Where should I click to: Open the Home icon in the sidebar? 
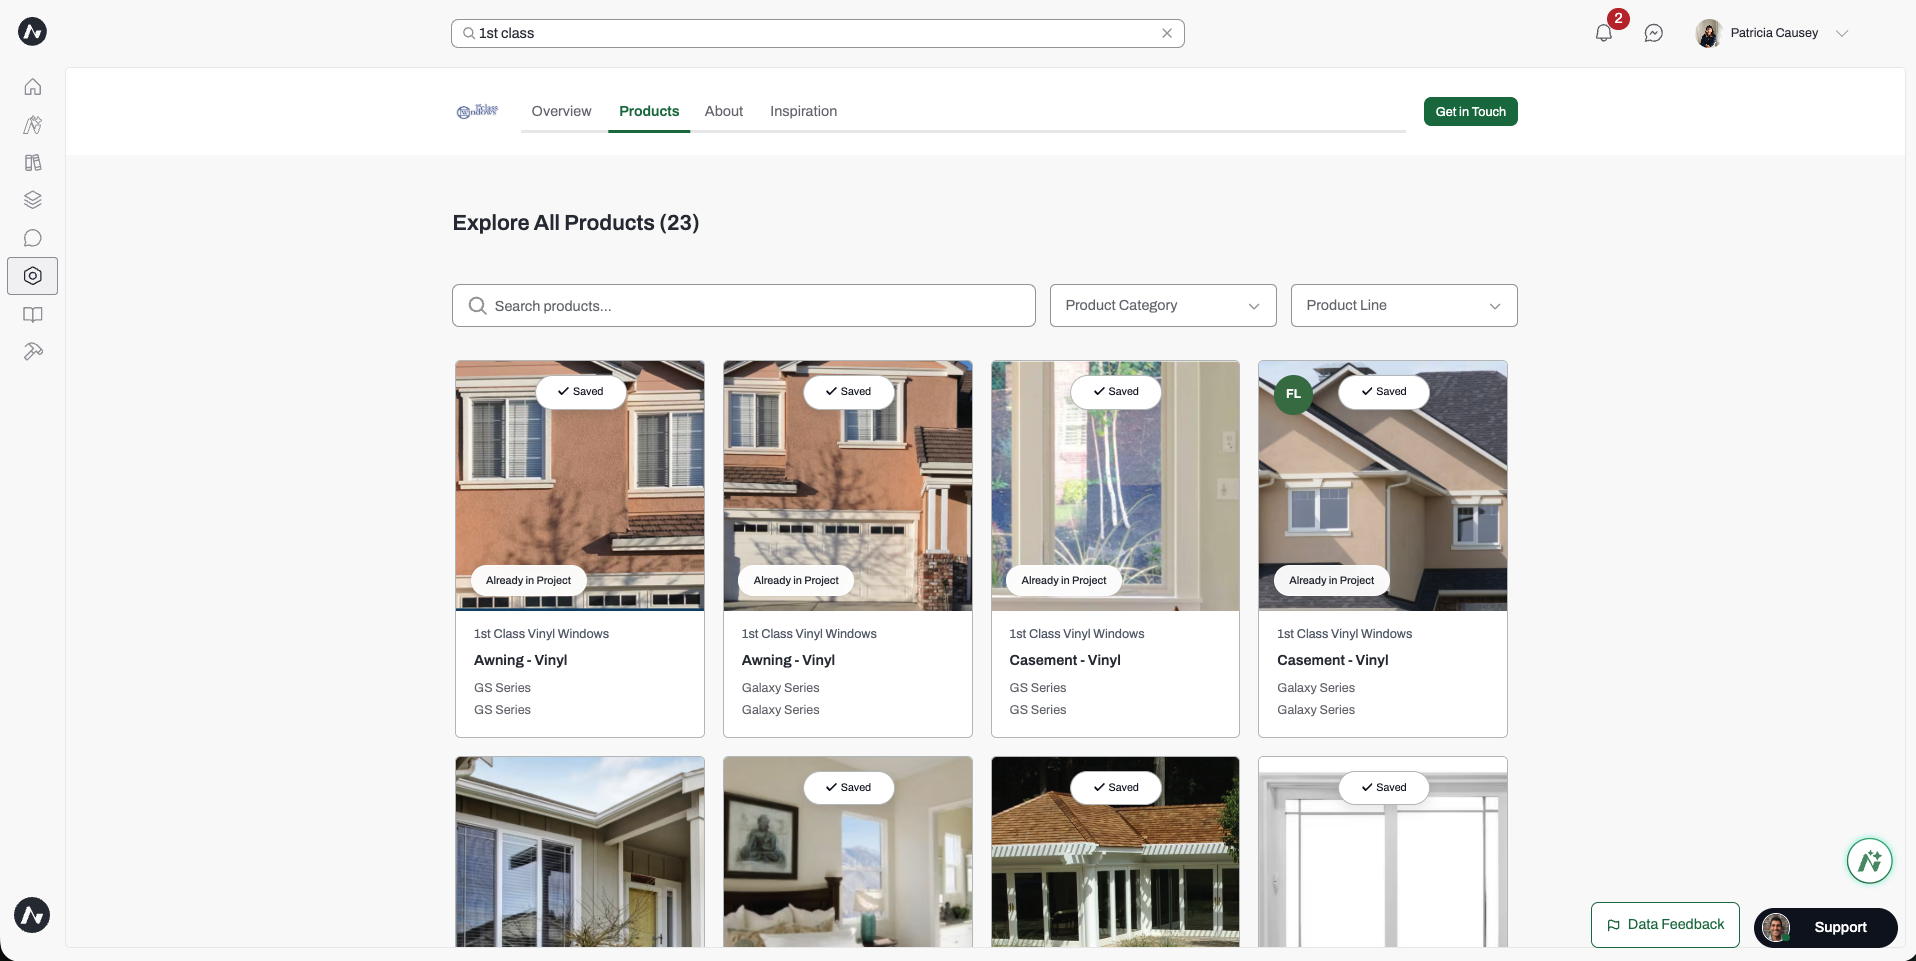point(33,87)
